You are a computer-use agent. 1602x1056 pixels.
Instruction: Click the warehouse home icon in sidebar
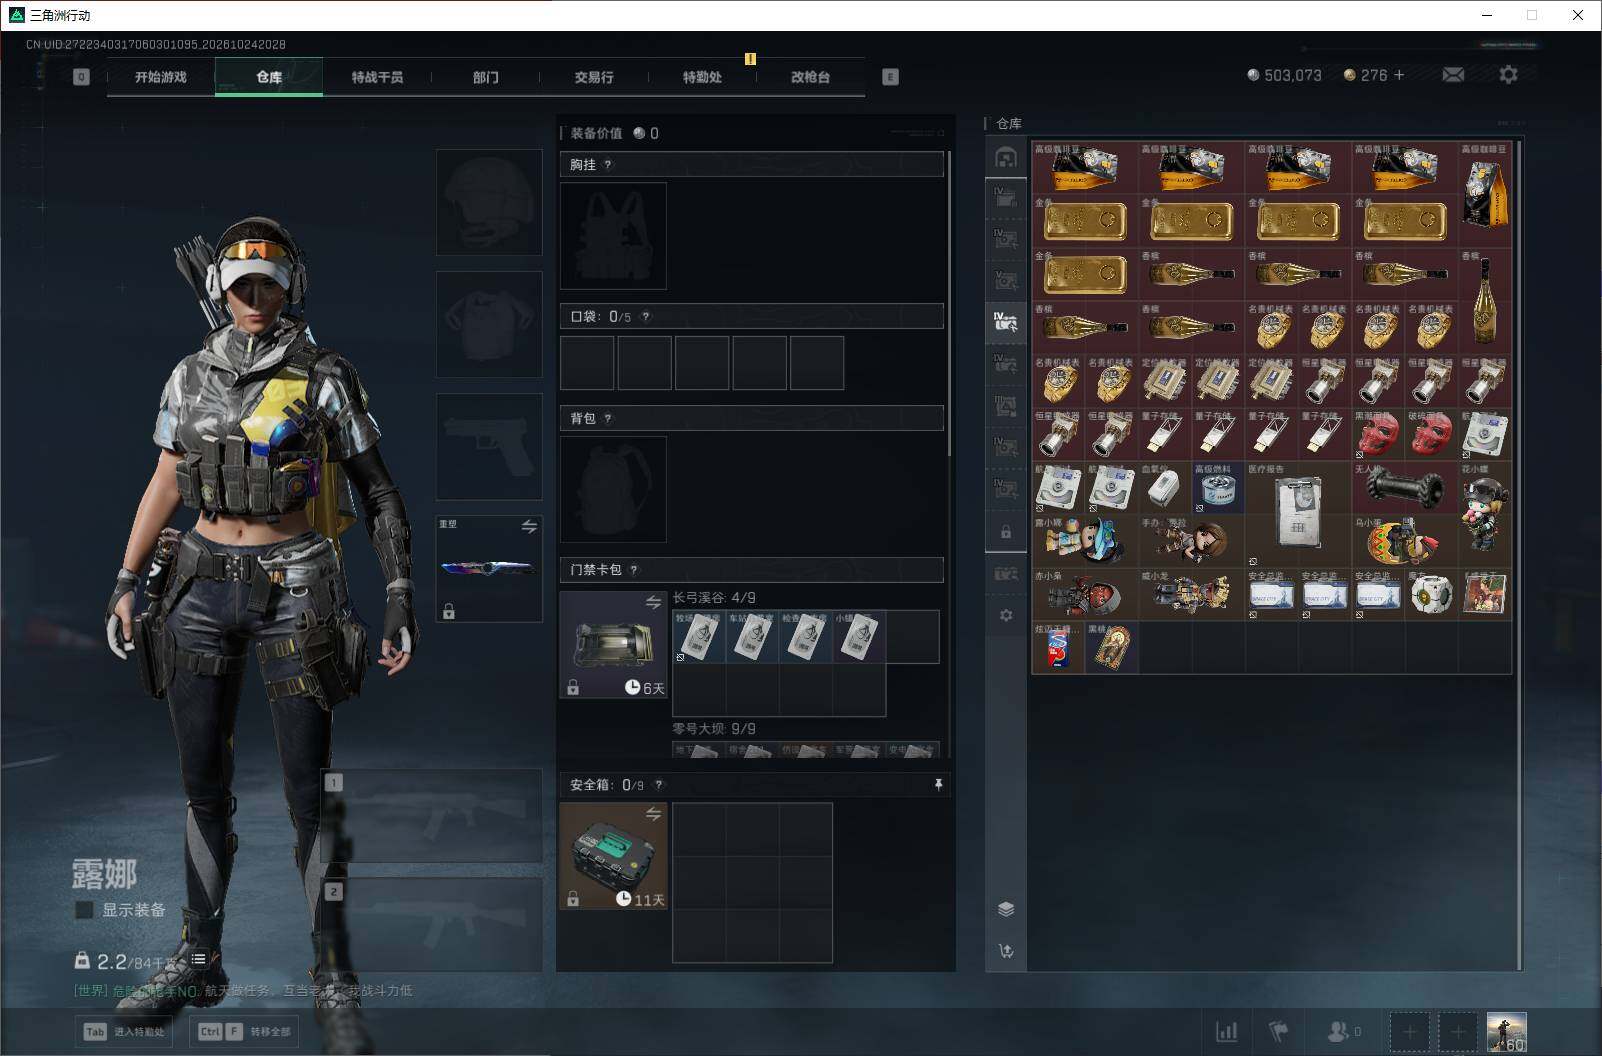click(x=1006, y=157)
